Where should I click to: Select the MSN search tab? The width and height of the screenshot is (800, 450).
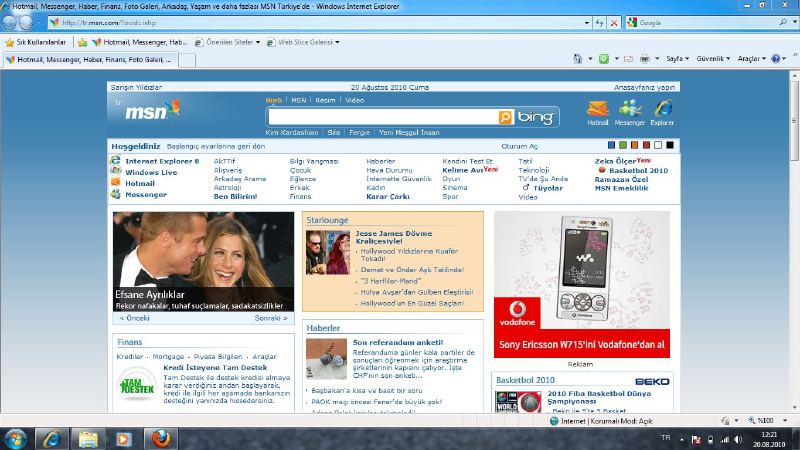[298, 101]
